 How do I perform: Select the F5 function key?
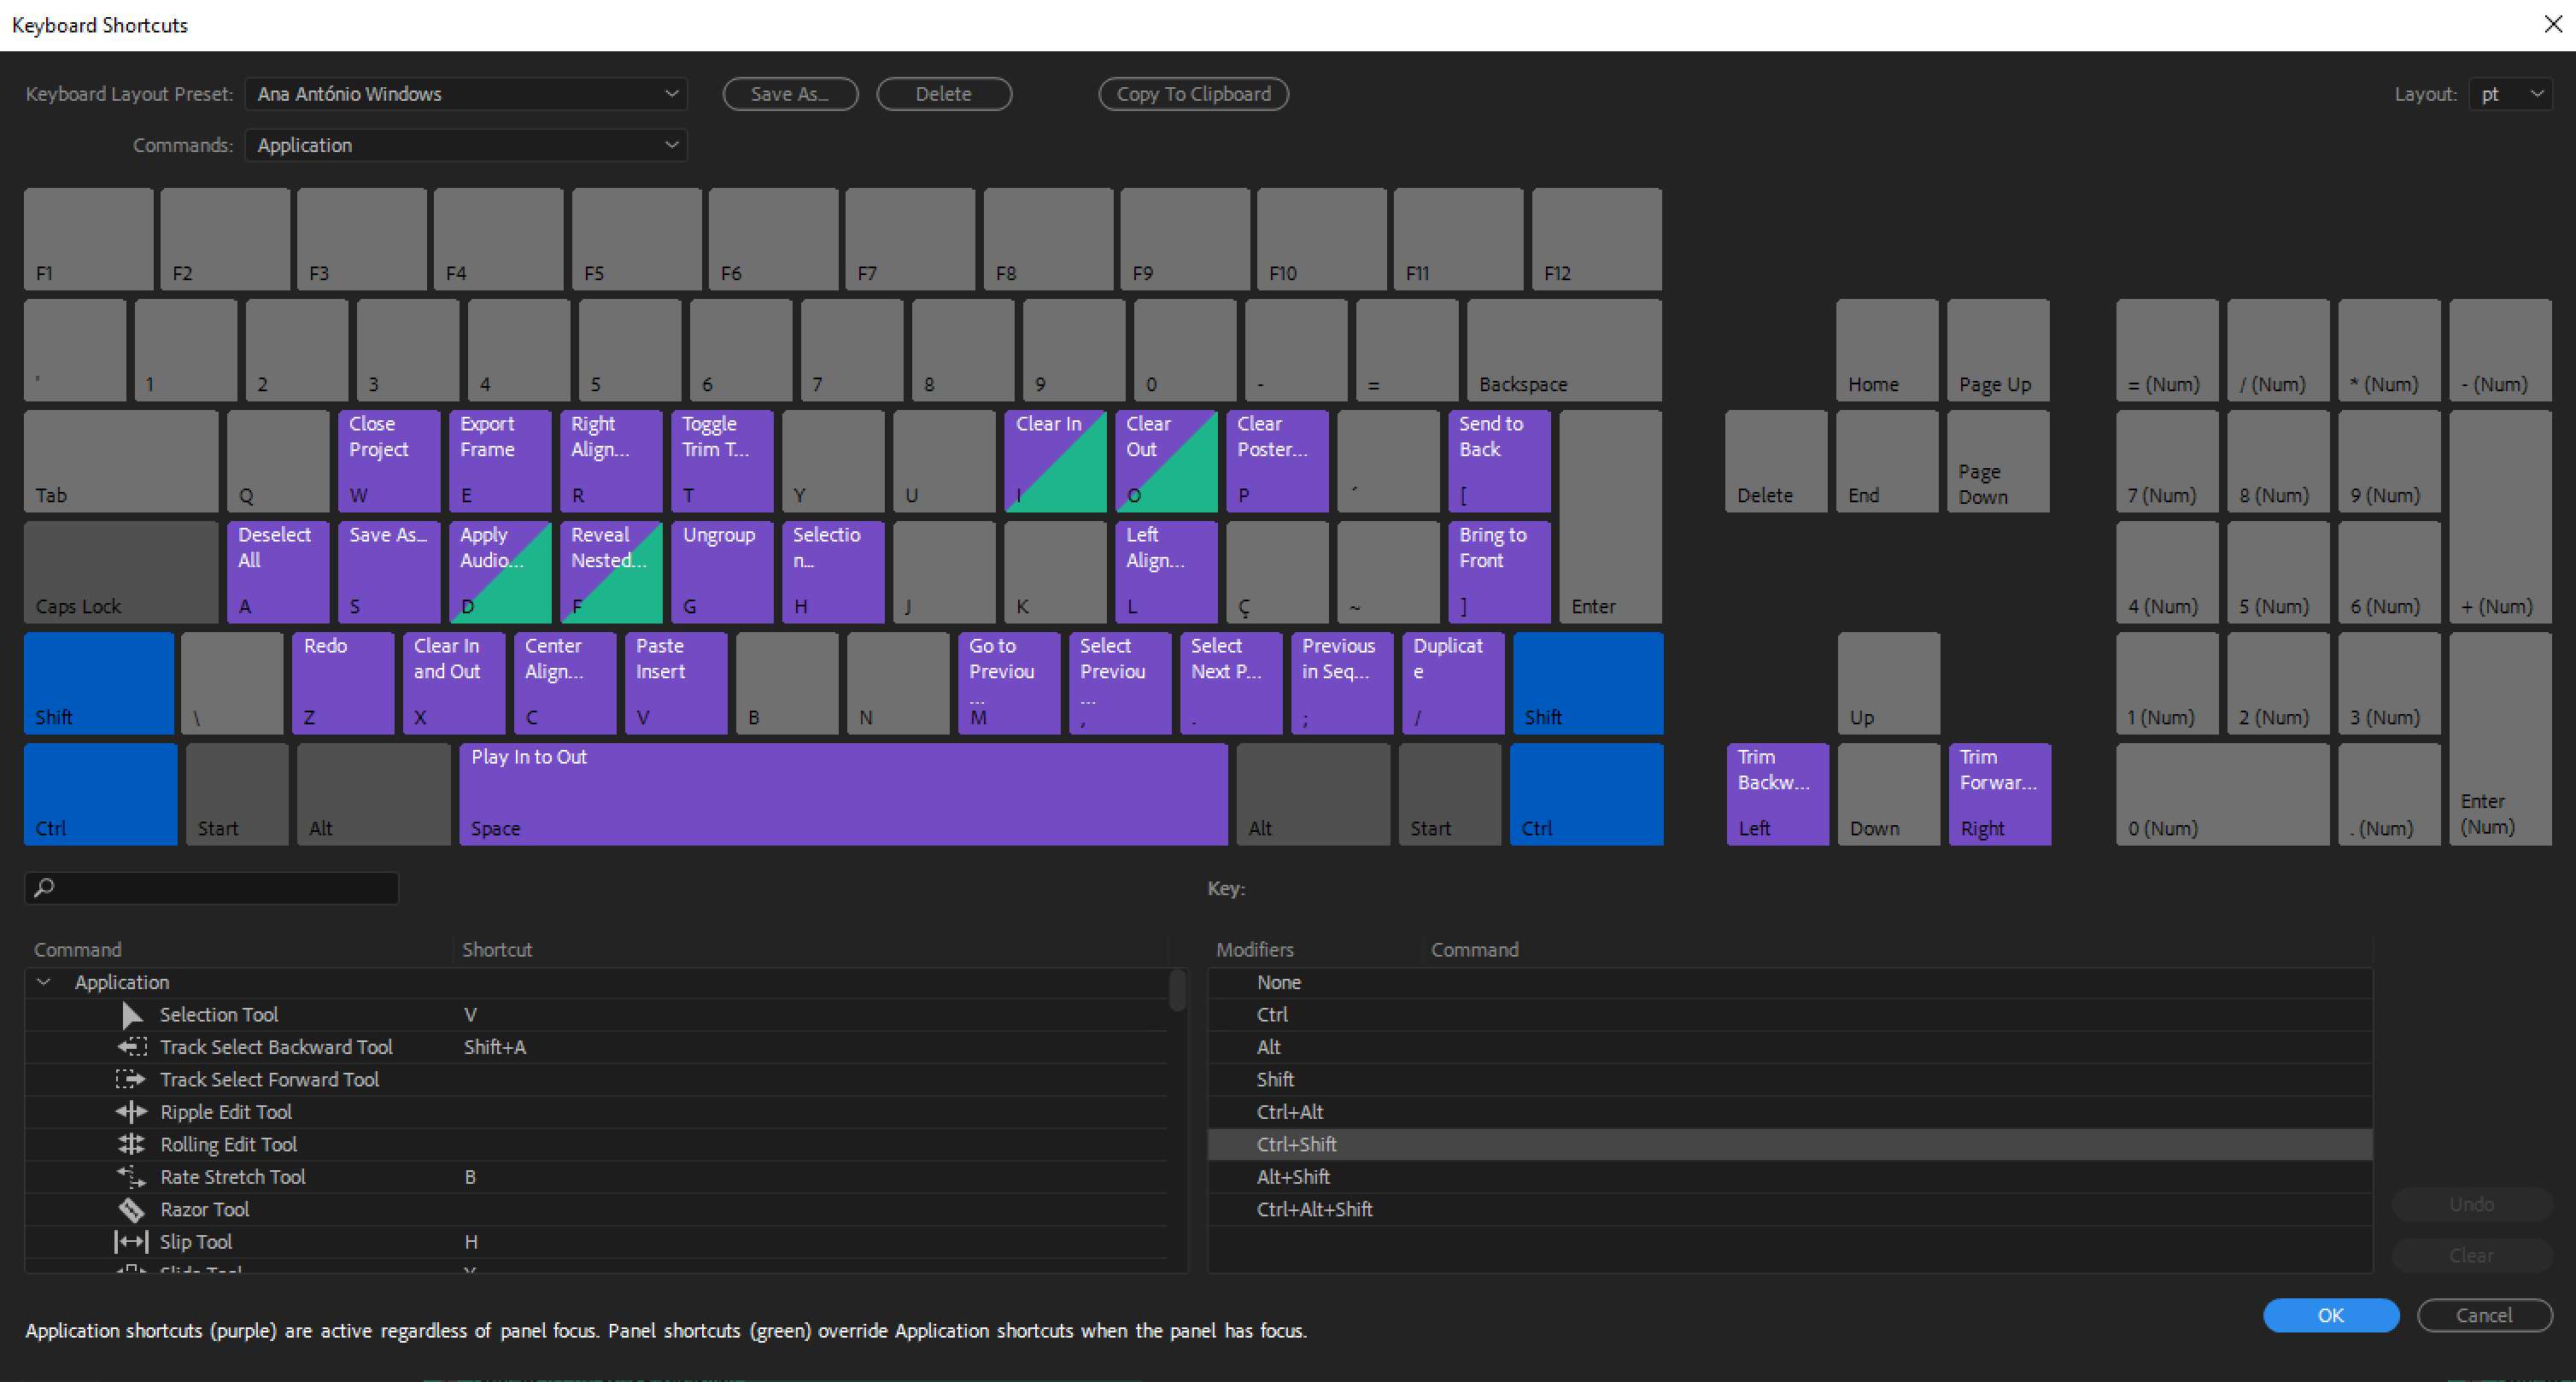click(x=637, y=239)
